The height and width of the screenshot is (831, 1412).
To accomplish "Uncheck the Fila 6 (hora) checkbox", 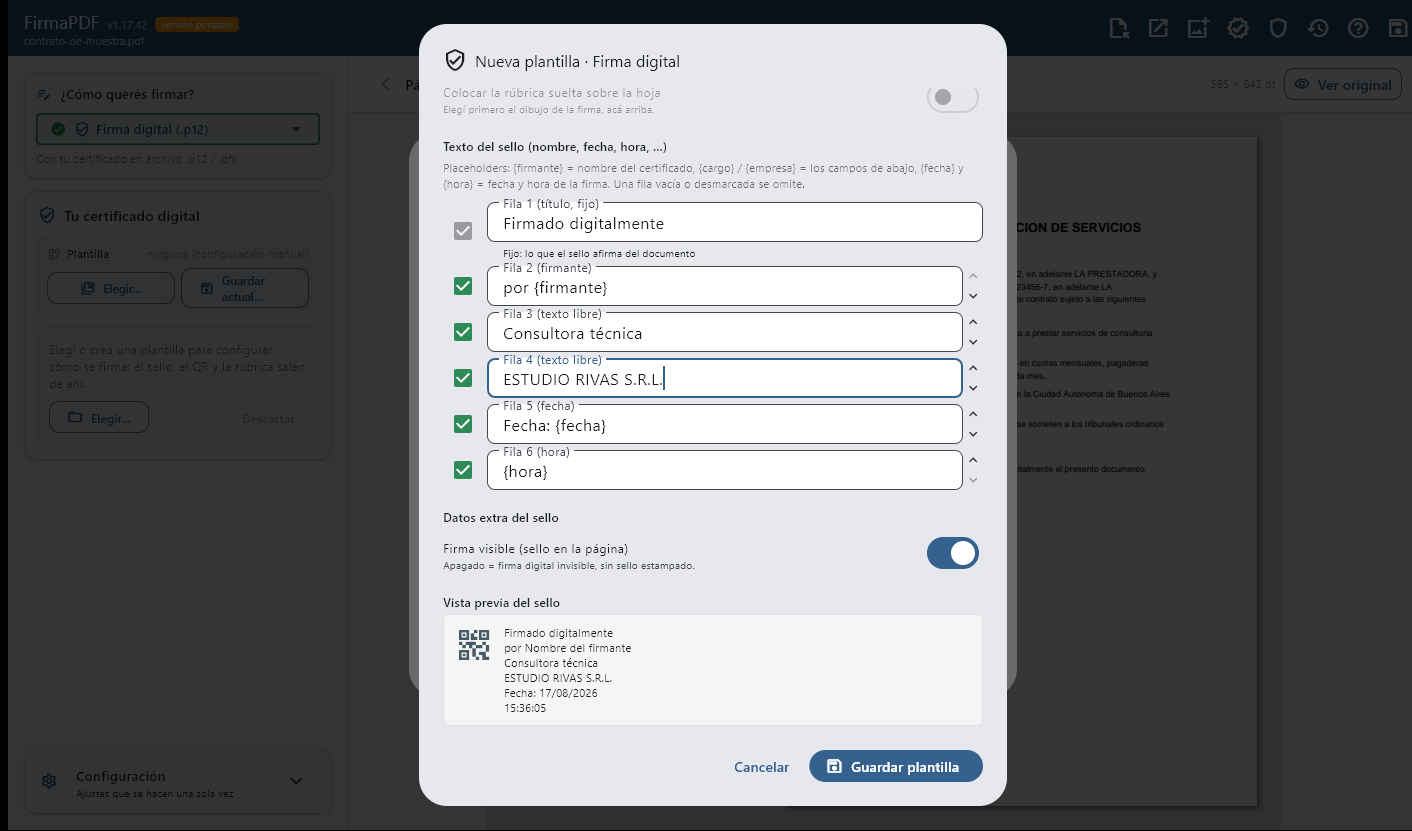I will pos(463,470).
